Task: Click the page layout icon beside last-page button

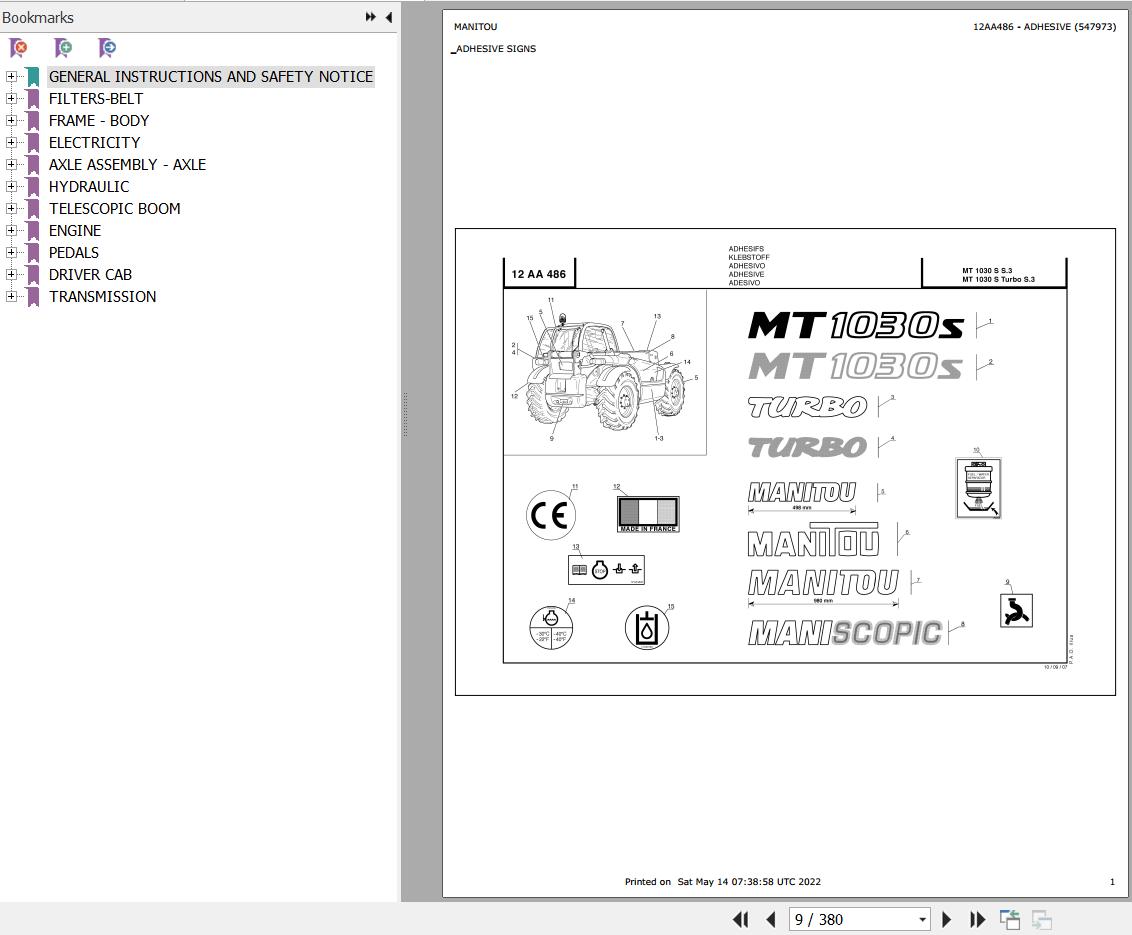Action: (1010, 919)
